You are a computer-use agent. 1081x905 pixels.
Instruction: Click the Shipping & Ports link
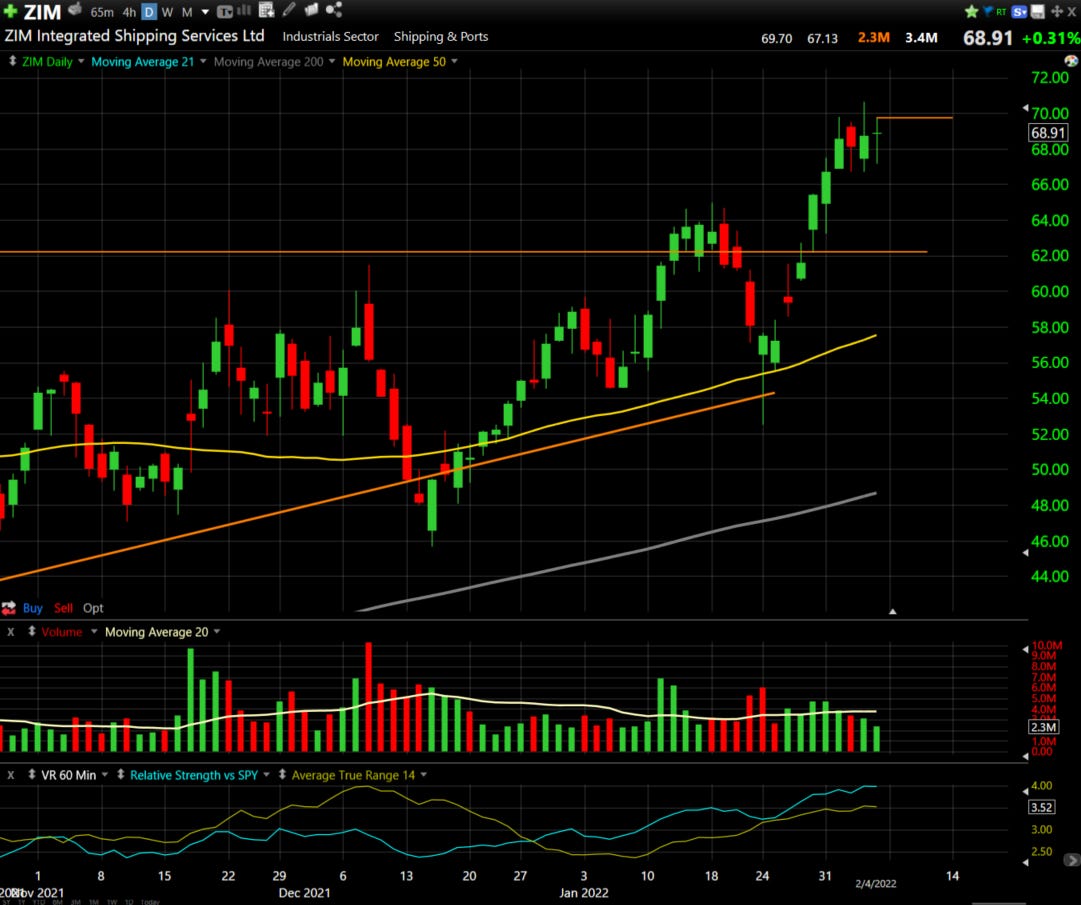pyautogui.click(x=441, y=37)
